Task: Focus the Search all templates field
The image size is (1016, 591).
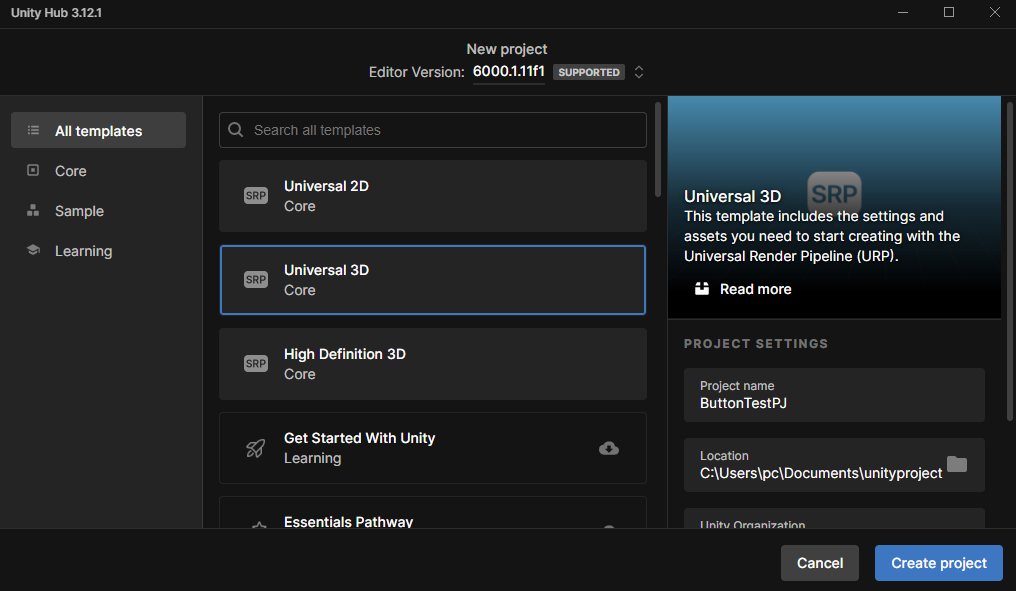Action: coord(433,130)
